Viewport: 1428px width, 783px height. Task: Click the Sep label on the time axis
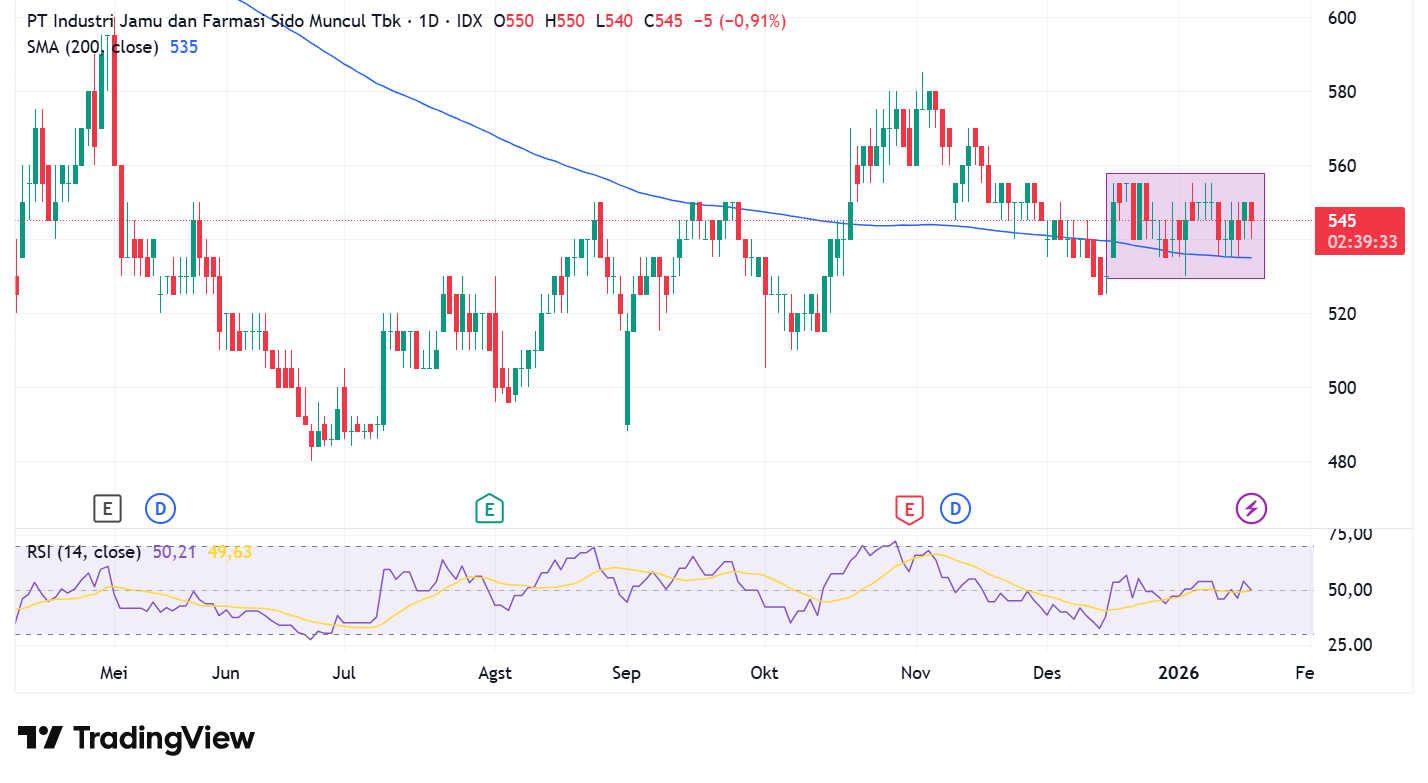point(626,673)
